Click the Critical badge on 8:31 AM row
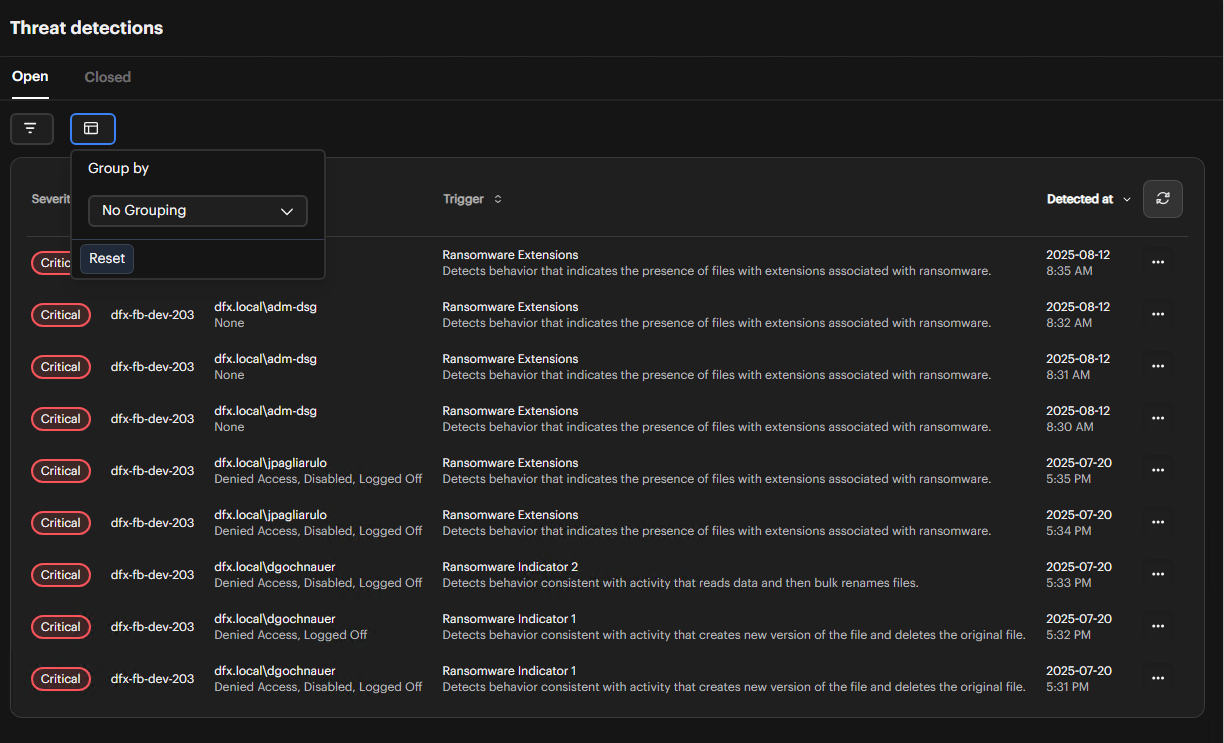 coord(61,367)
